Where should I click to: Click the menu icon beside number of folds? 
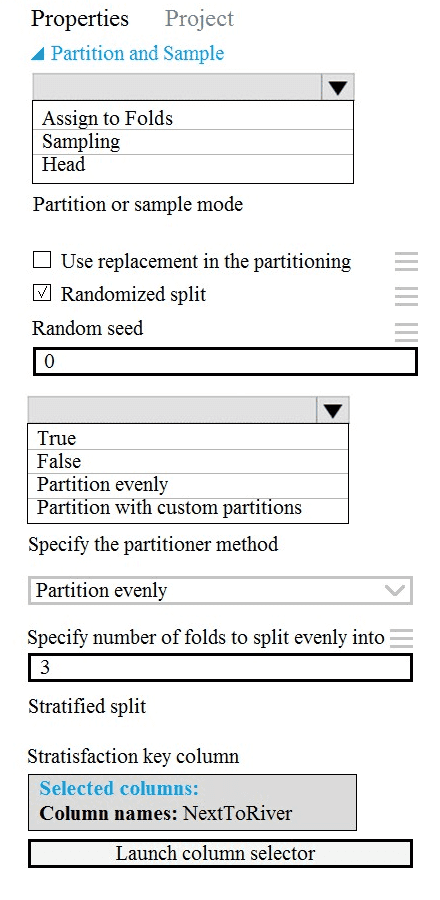point(402,638)
